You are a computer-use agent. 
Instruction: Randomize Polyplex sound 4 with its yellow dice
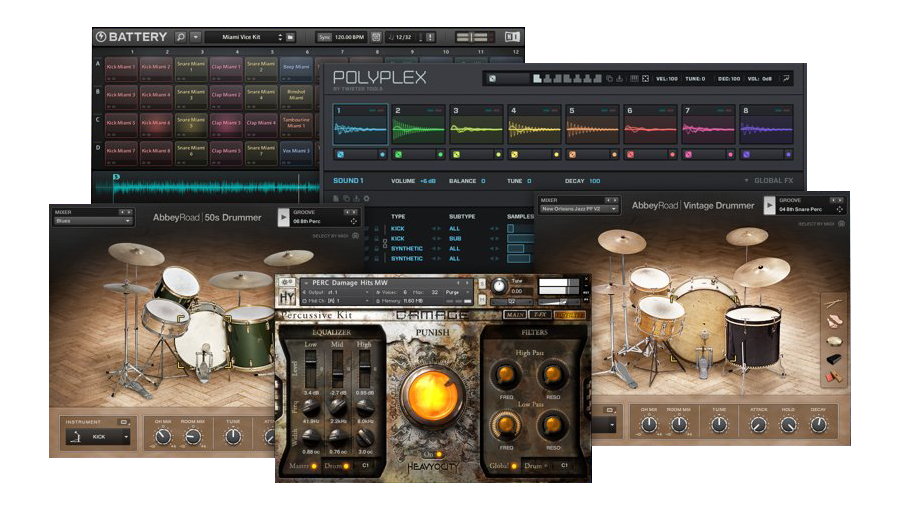pyautogui.click(x=514, y=154)
